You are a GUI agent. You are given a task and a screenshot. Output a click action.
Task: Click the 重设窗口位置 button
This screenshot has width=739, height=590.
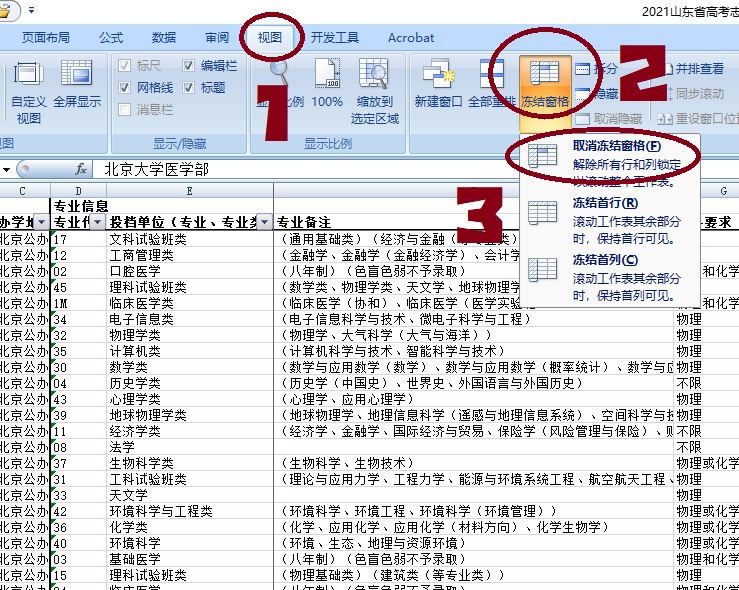[x=698, y=119]
